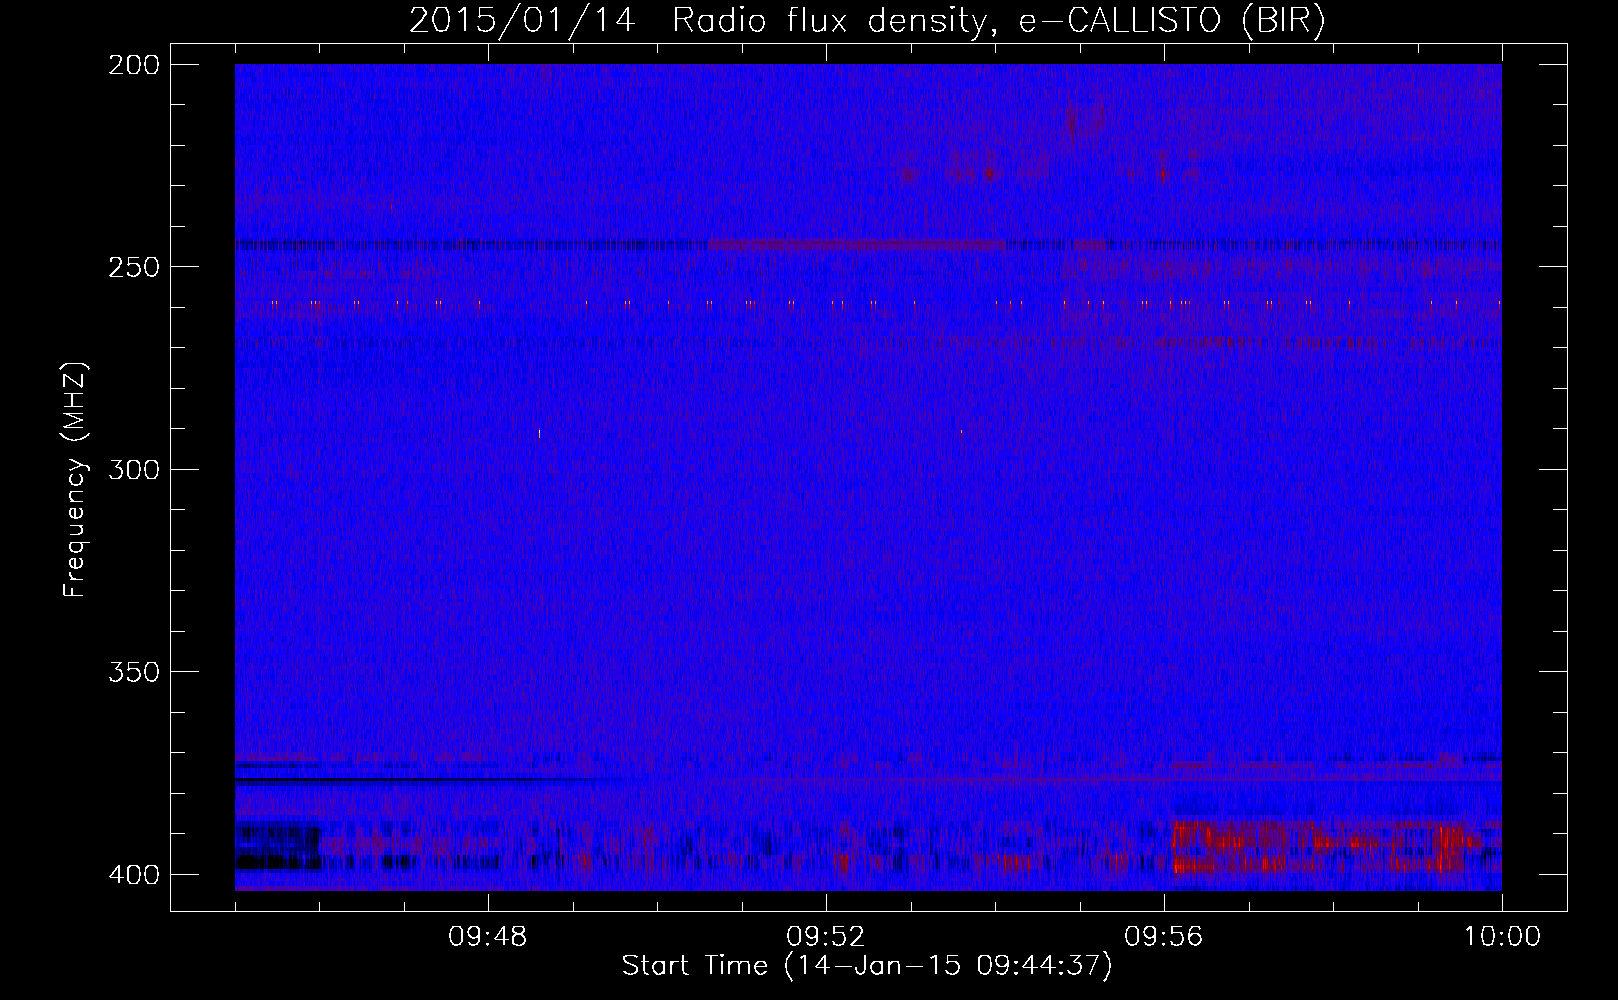The height and width of the screenshot is (1000, 1618).
Task: Select the 250 frequency tick label
Action: 133,267
